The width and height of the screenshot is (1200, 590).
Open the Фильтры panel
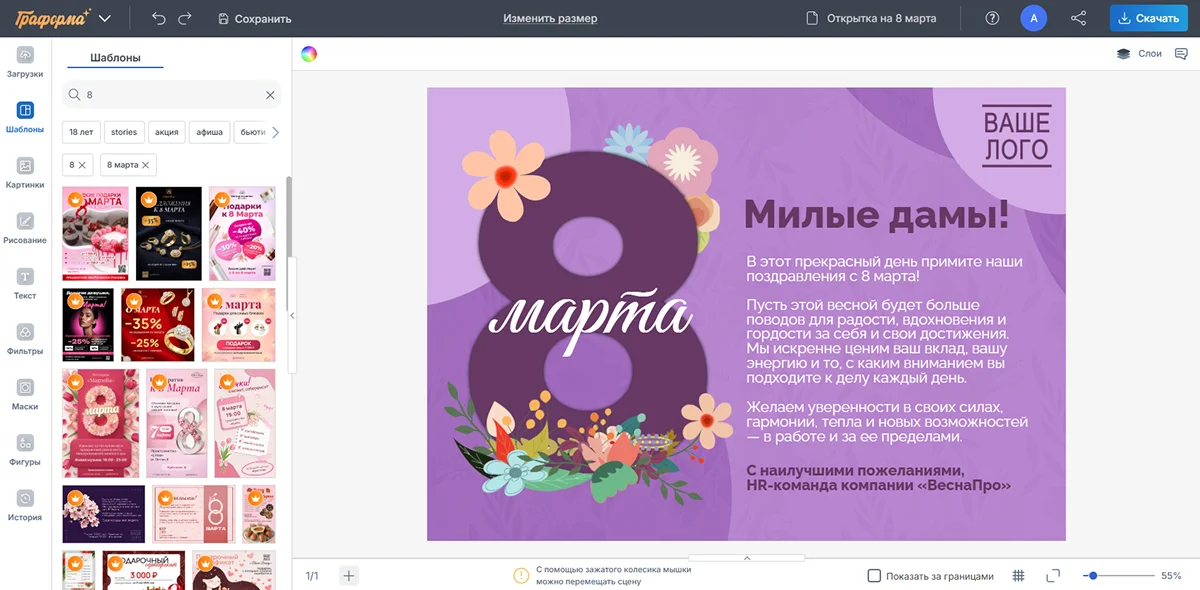tap(25, 339)
